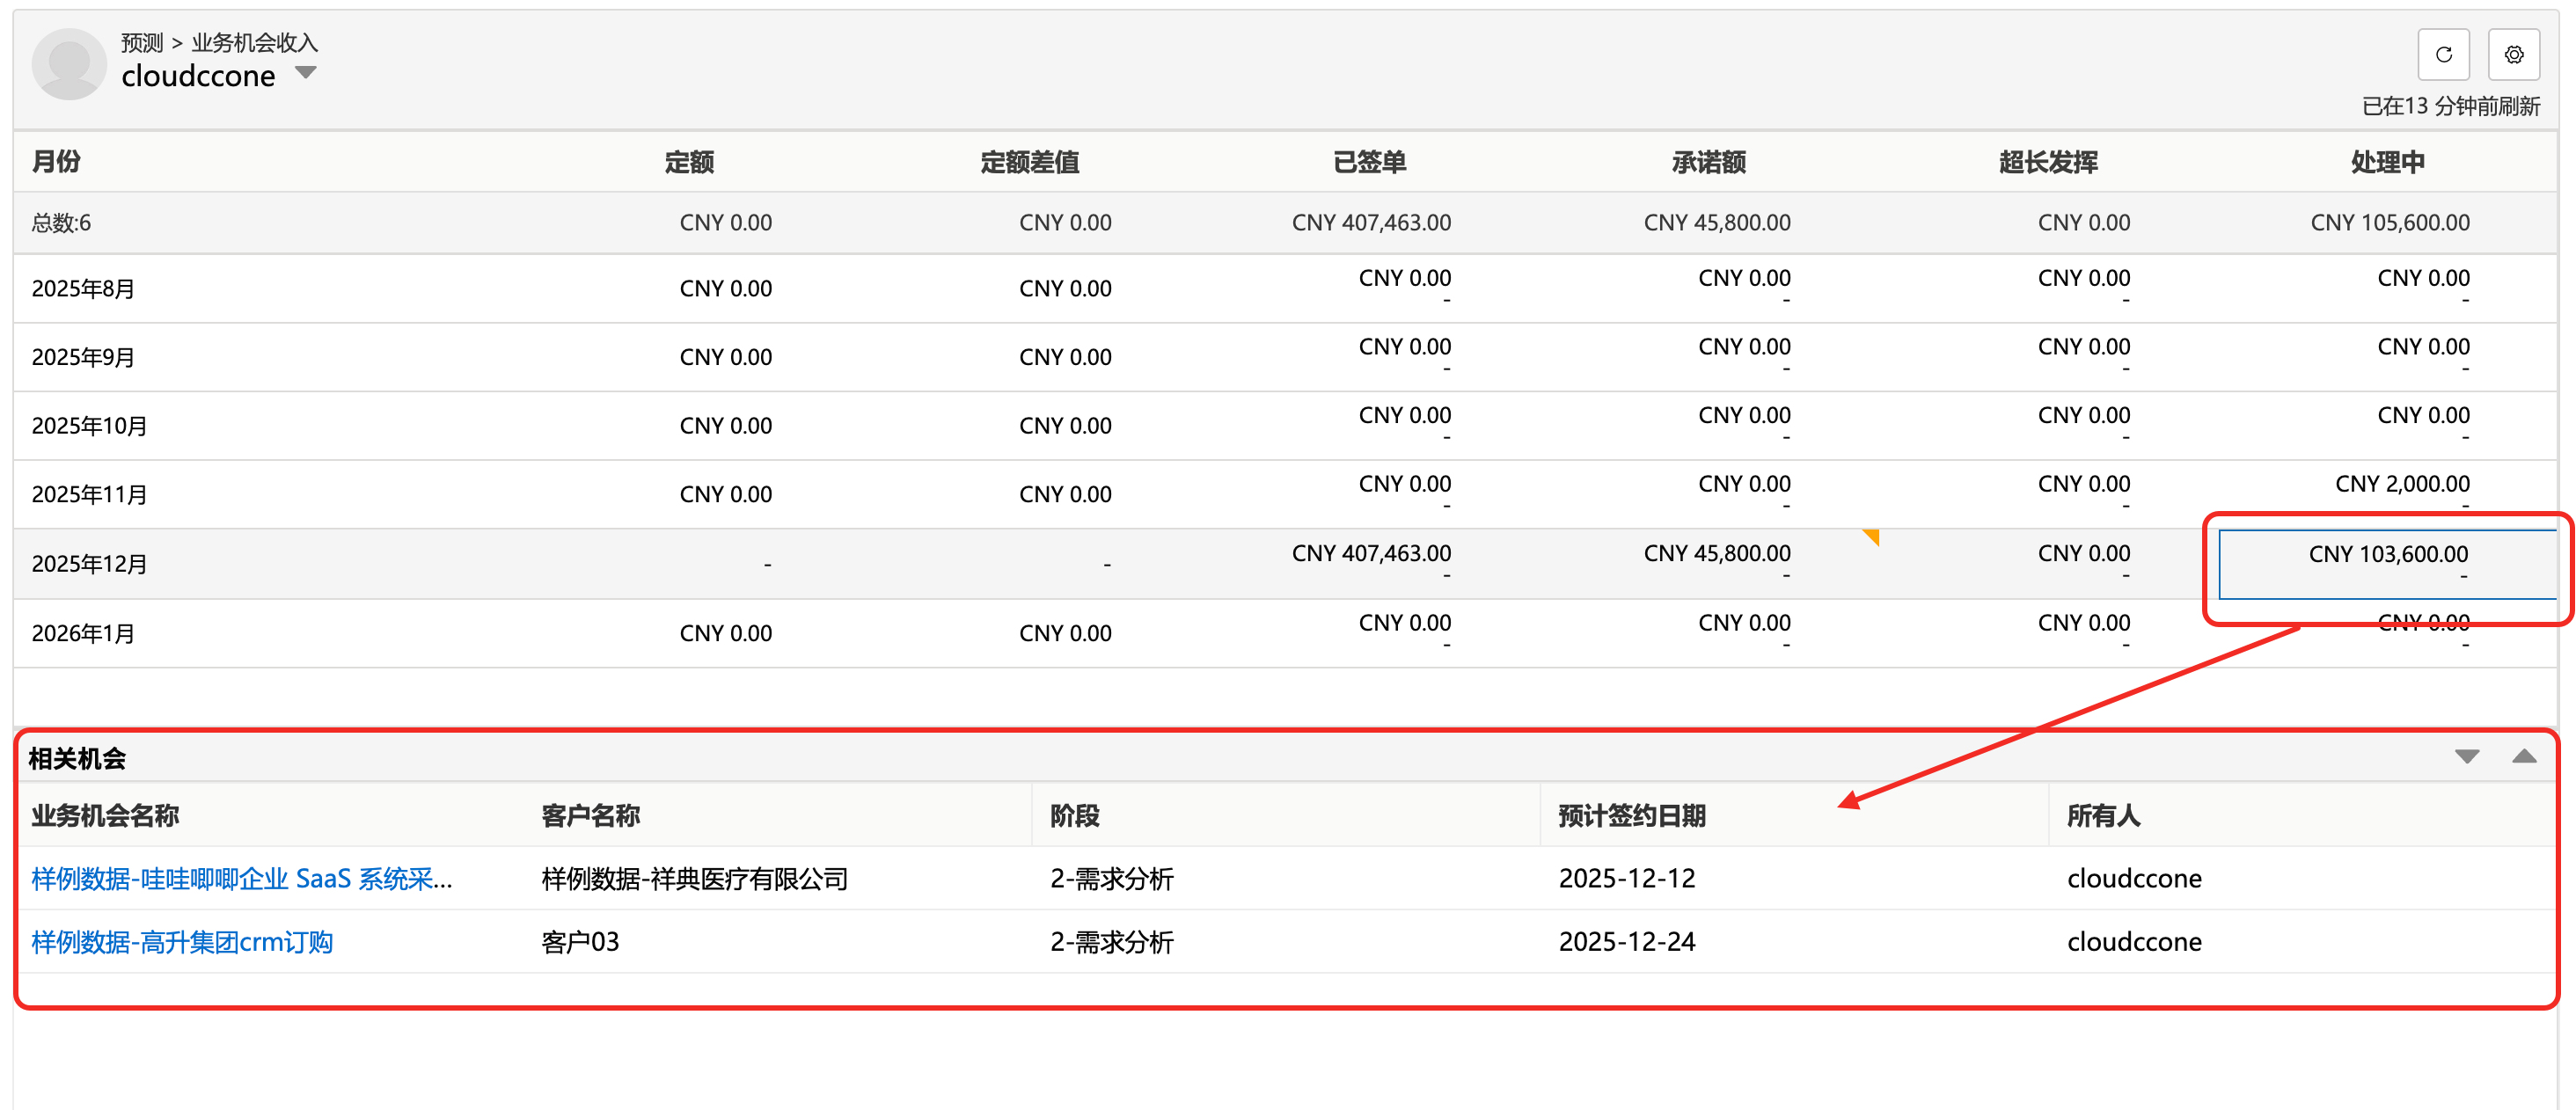Screen dimensions: 2576x1110
Task: Open 样例数据-高升集团crm订购 opportunity link
Action: point(182,941)
